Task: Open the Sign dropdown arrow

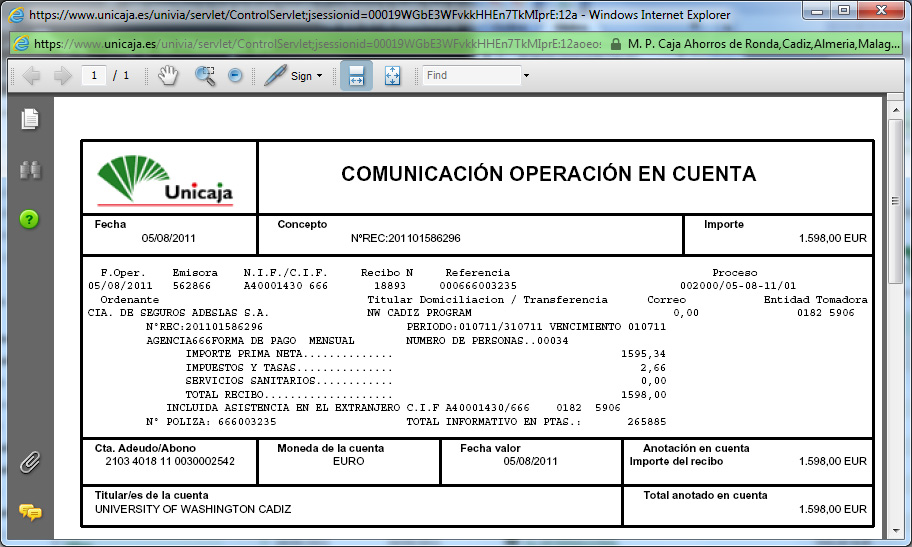Action: coord(319,76)
